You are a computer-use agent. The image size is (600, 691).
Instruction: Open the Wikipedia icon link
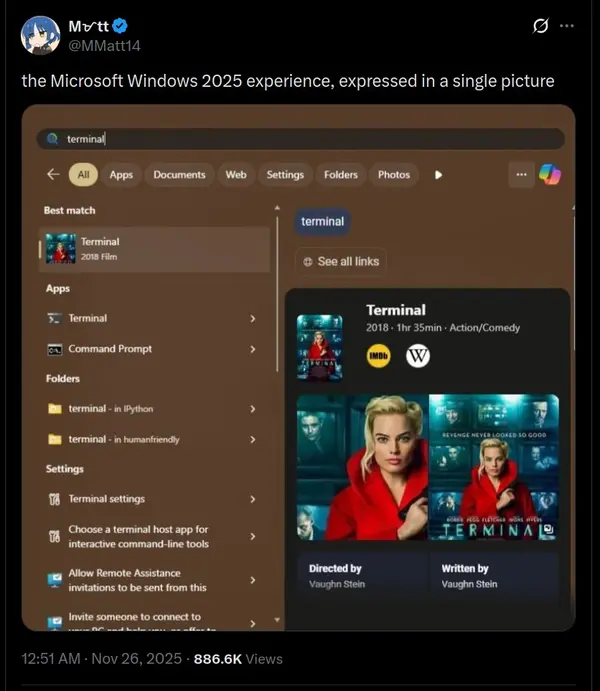click(x=418, y=355)
